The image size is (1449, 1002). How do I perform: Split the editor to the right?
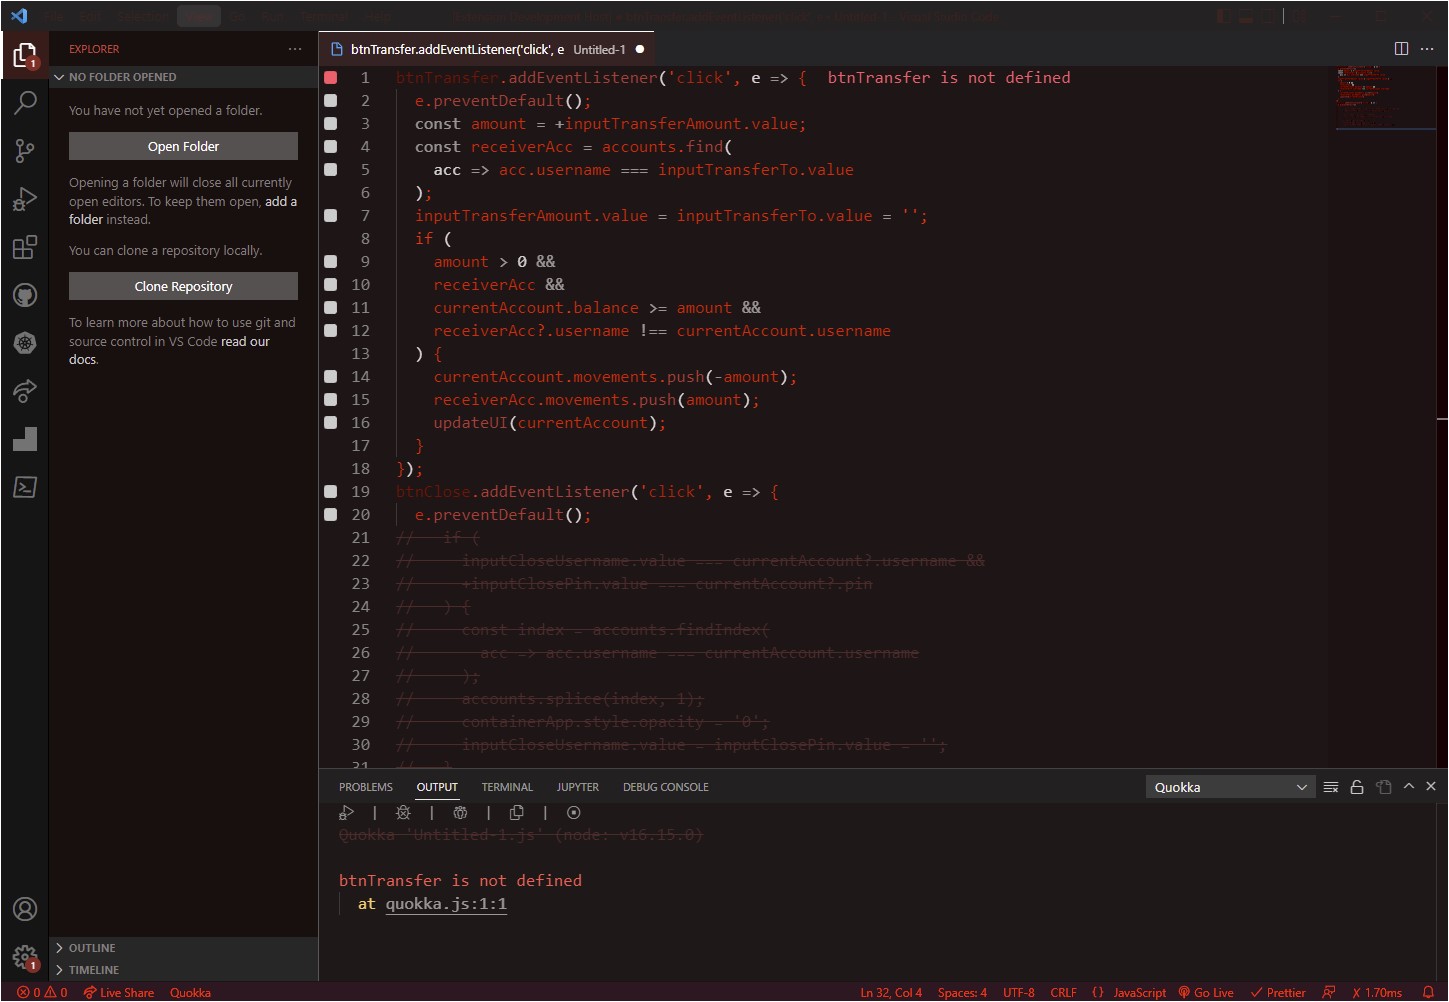coord(1401,48)
